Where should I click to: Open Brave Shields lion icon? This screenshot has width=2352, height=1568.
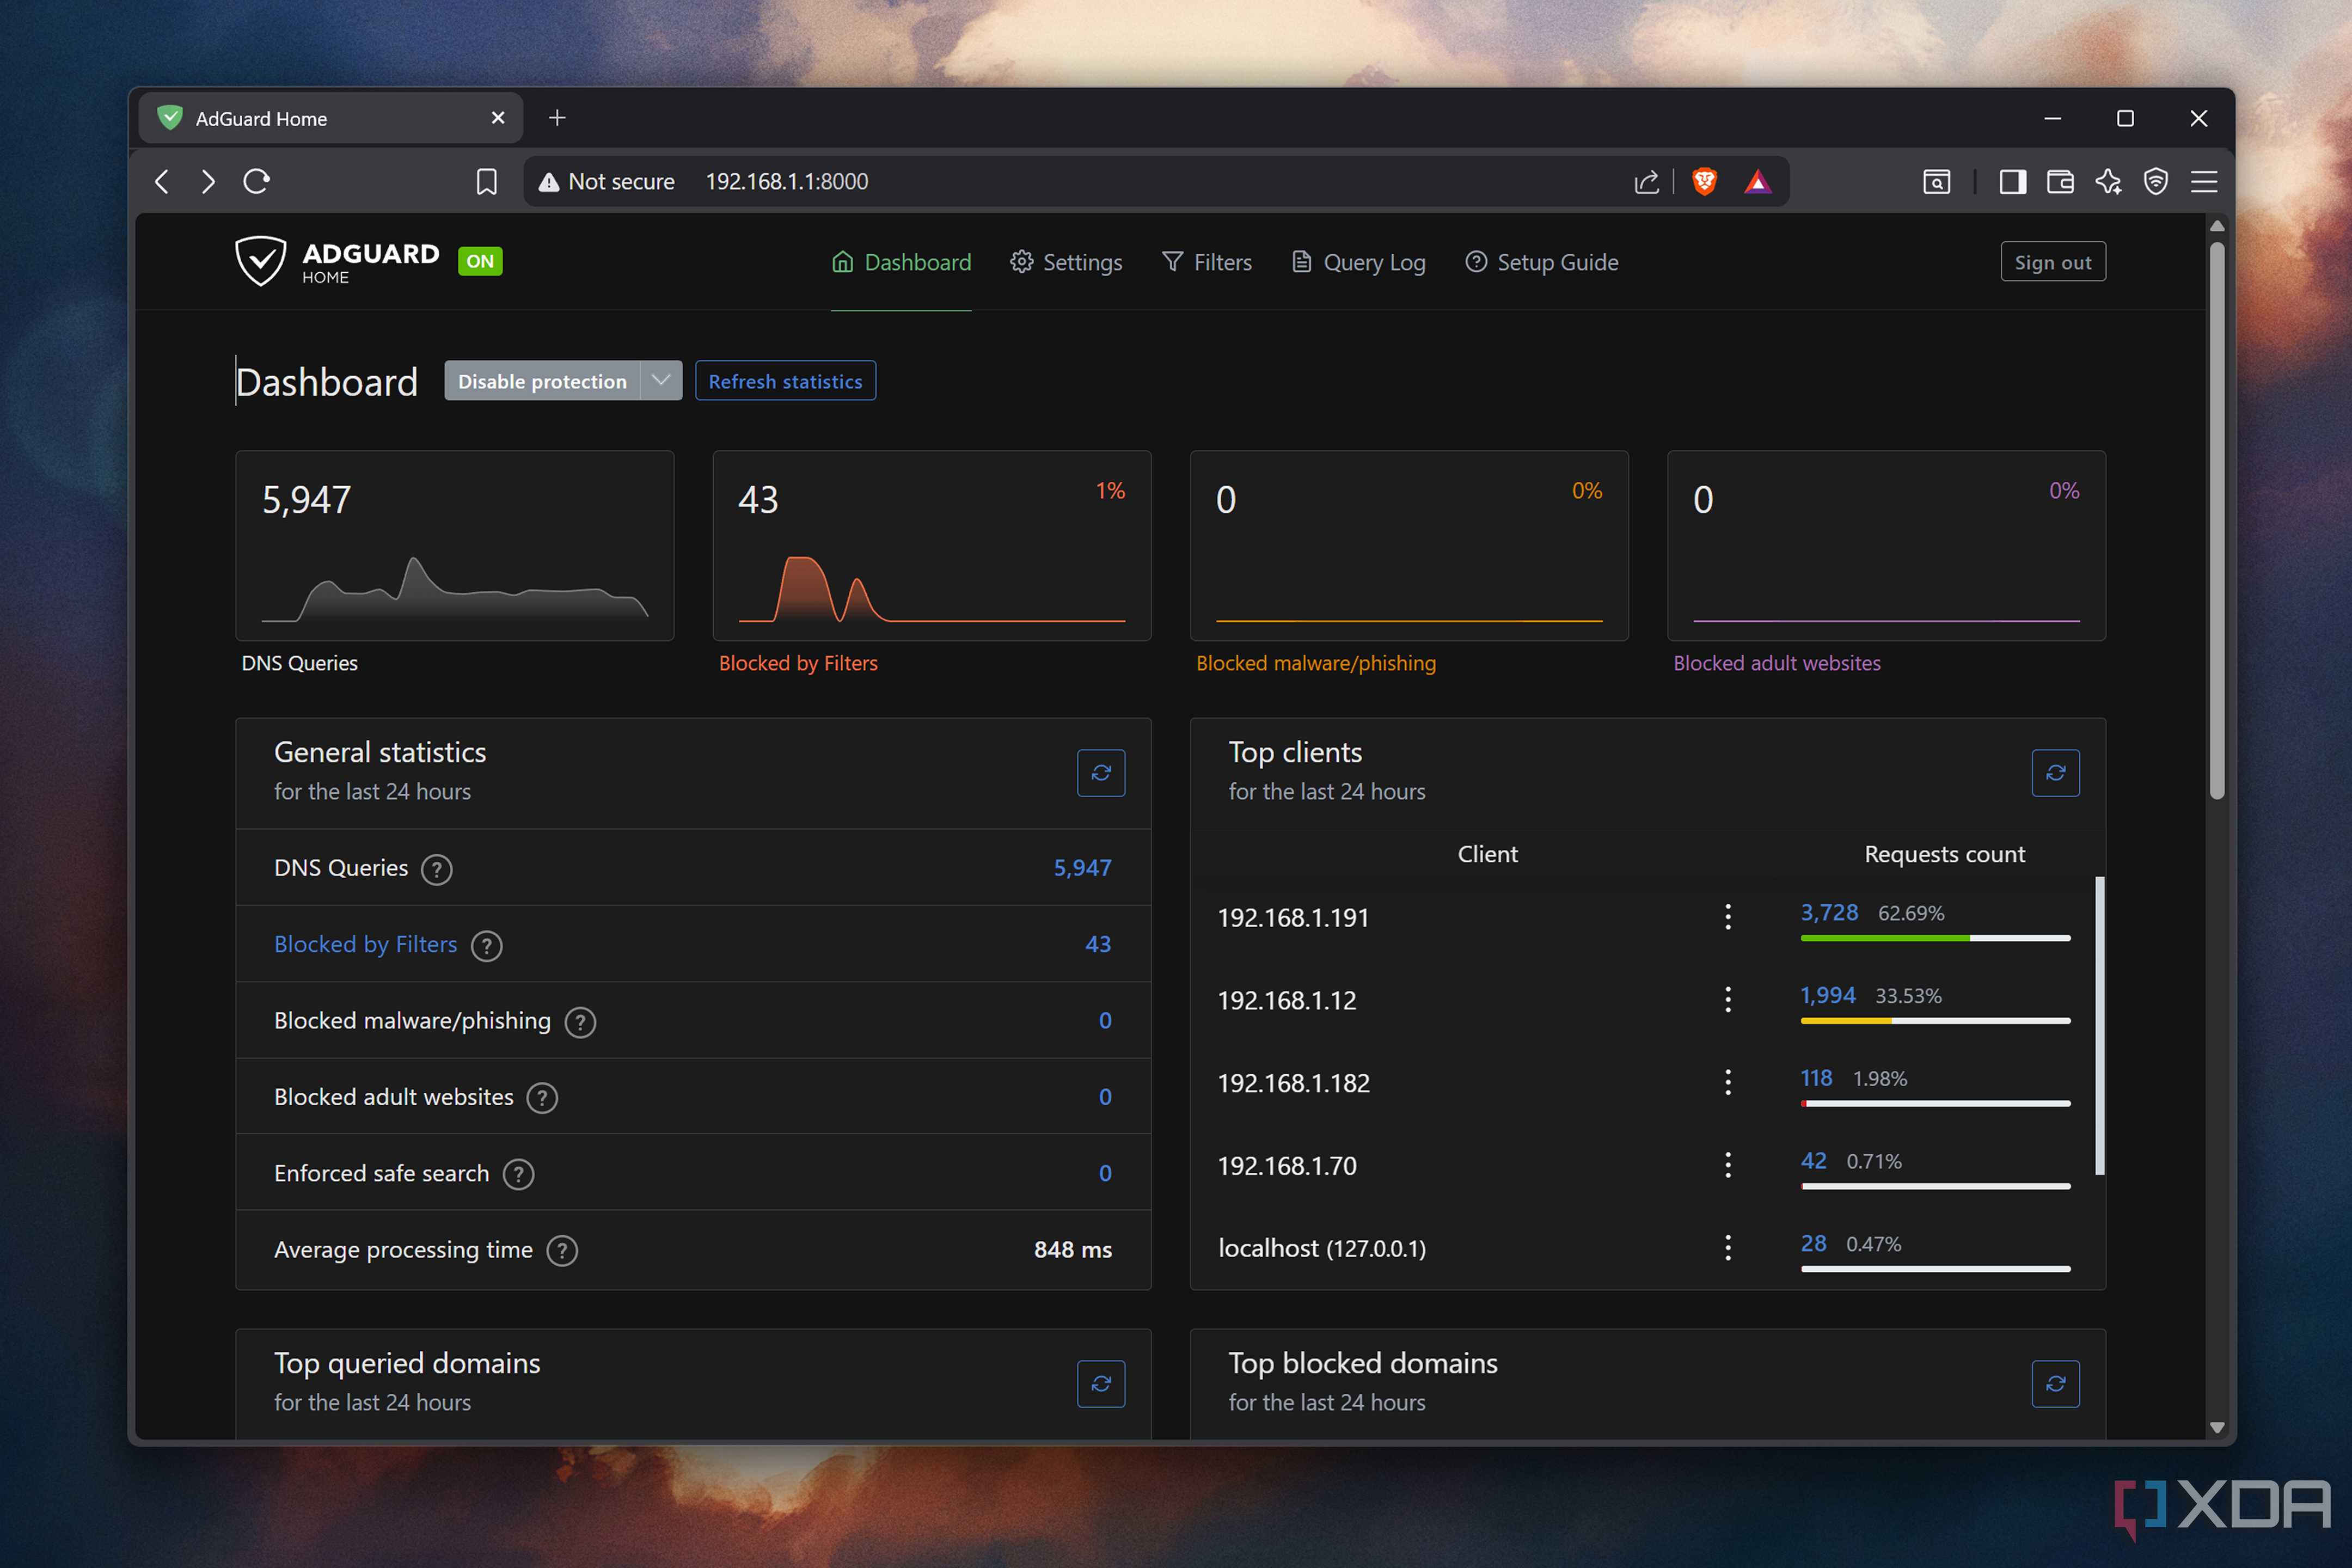1705,181
